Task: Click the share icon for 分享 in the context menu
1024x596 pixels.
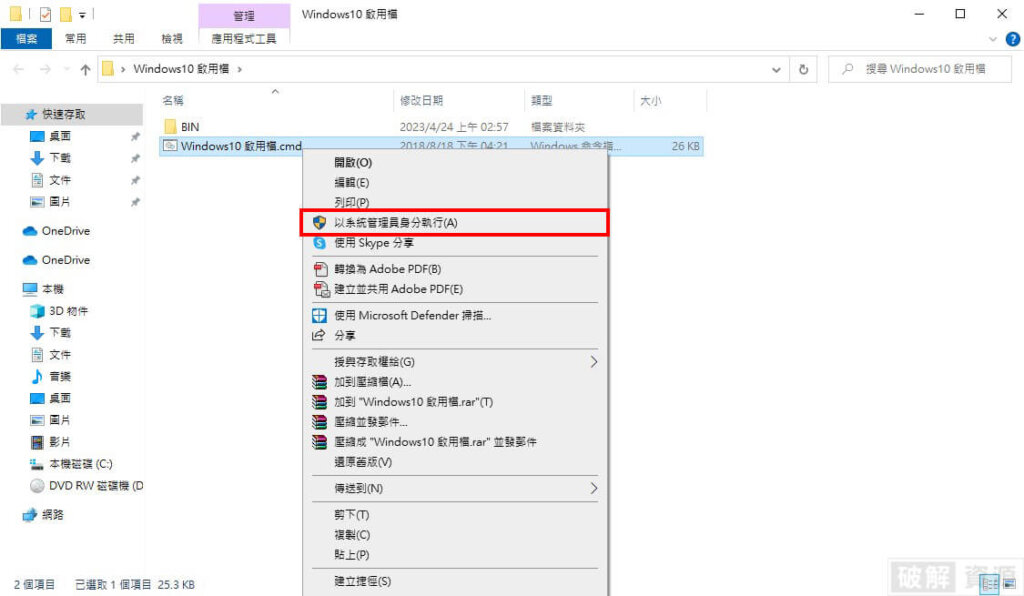Action: (x=319, y=336)
